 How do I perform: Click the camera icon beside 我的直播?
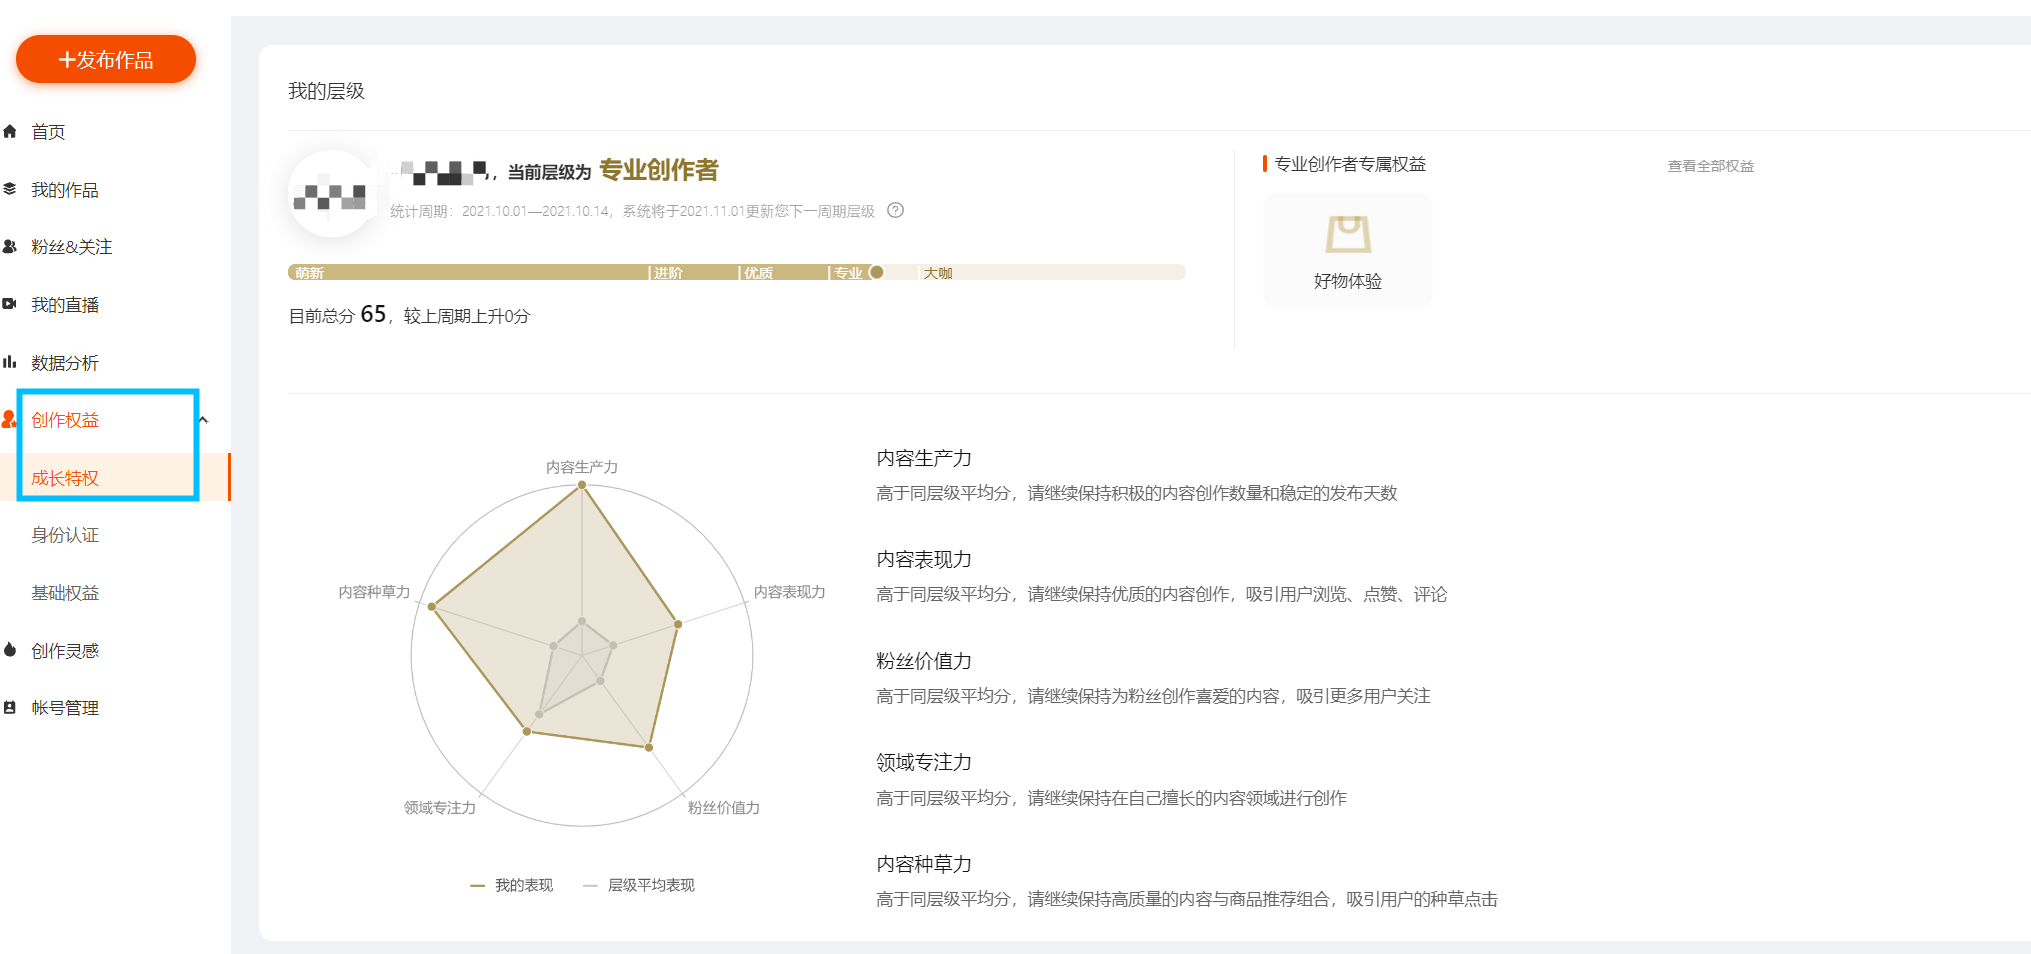click(x=10, y=304)
